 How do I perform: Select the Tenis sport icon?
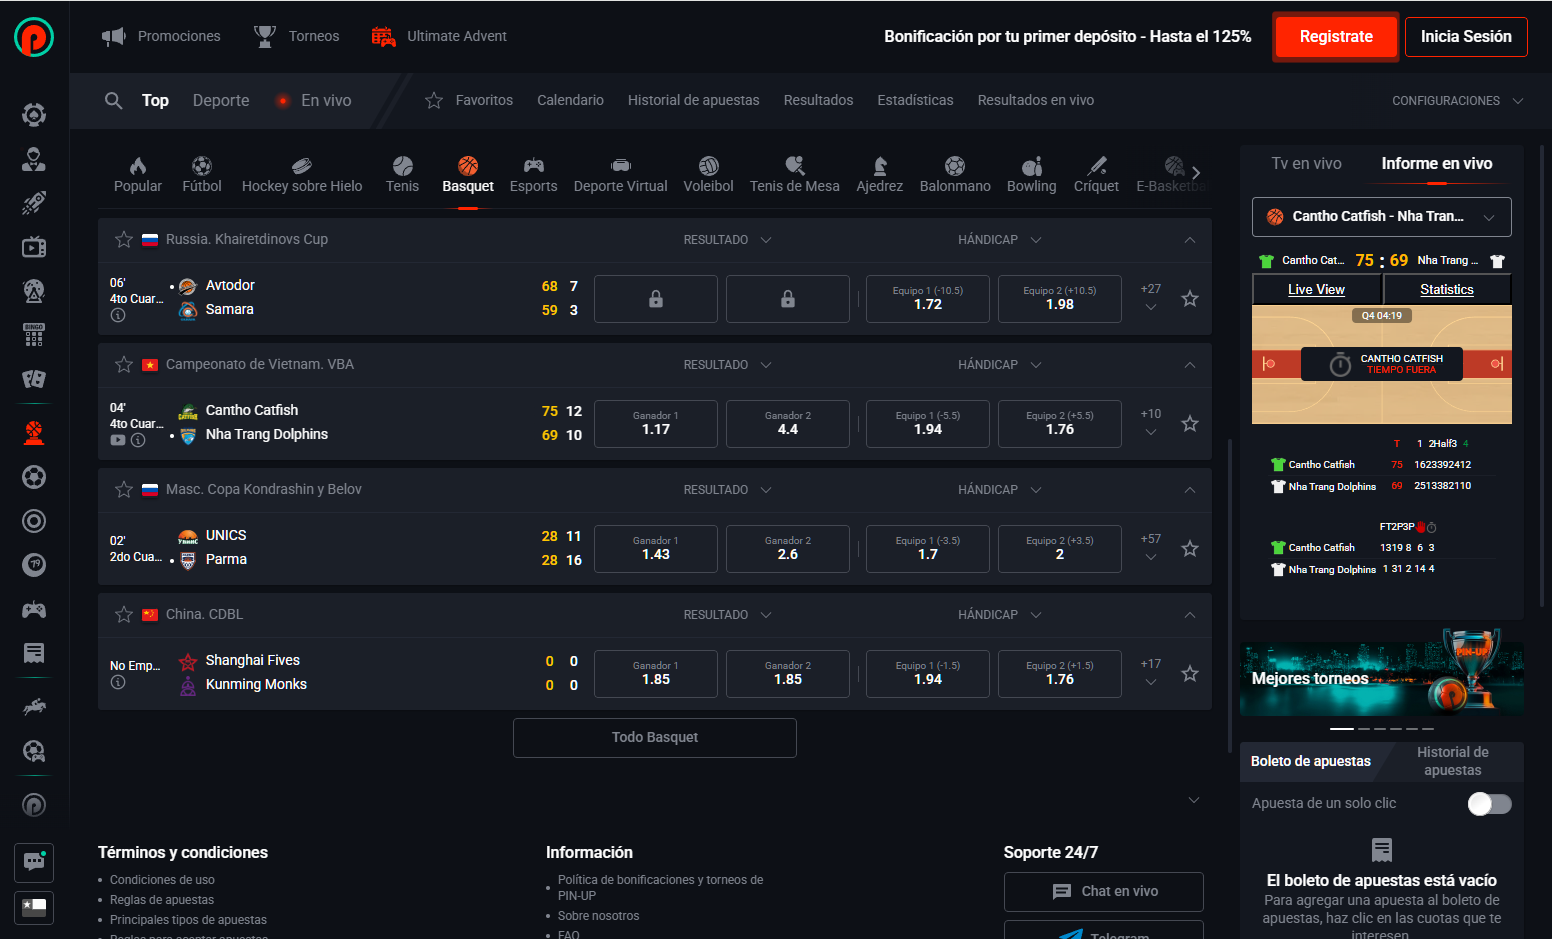(403, 174)
